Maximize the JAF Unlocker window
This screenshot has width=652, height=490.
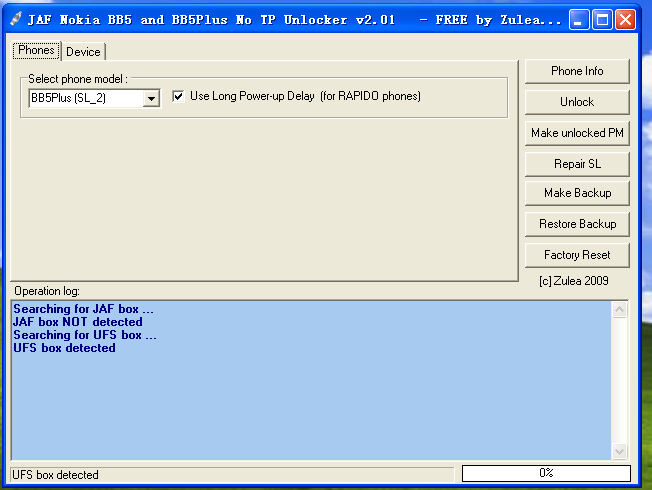(602, 20)
